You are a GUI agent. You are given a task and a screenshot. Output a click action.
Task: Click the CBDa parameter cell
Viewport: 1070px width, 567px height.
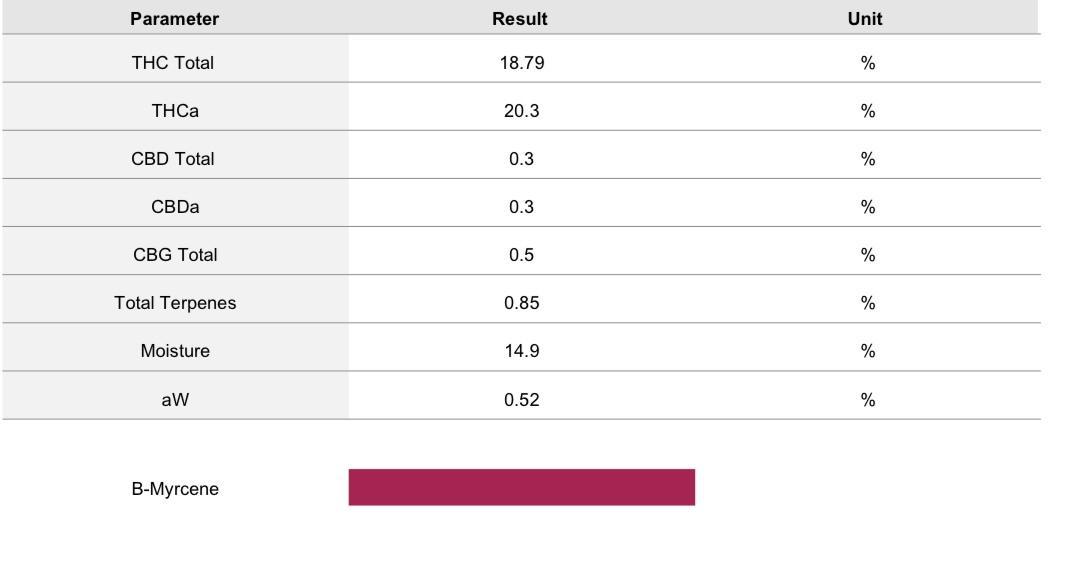[175, 207]
